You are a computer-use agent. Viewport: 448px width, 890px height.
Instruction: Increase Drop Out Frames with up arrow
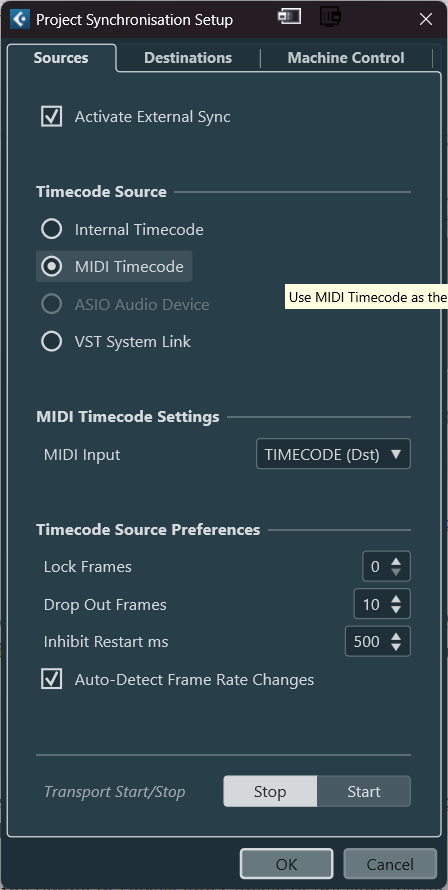click(x=396, y=598)
